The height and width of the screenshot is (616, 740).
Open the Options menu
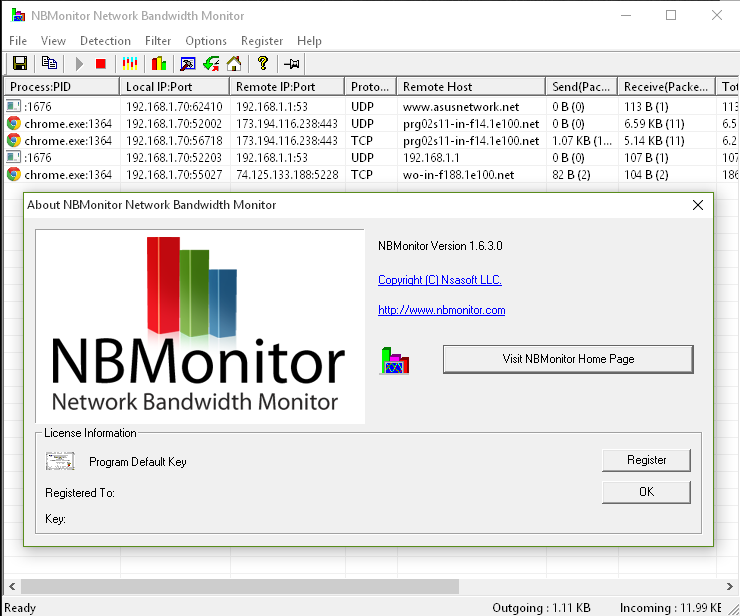[206, 41]
